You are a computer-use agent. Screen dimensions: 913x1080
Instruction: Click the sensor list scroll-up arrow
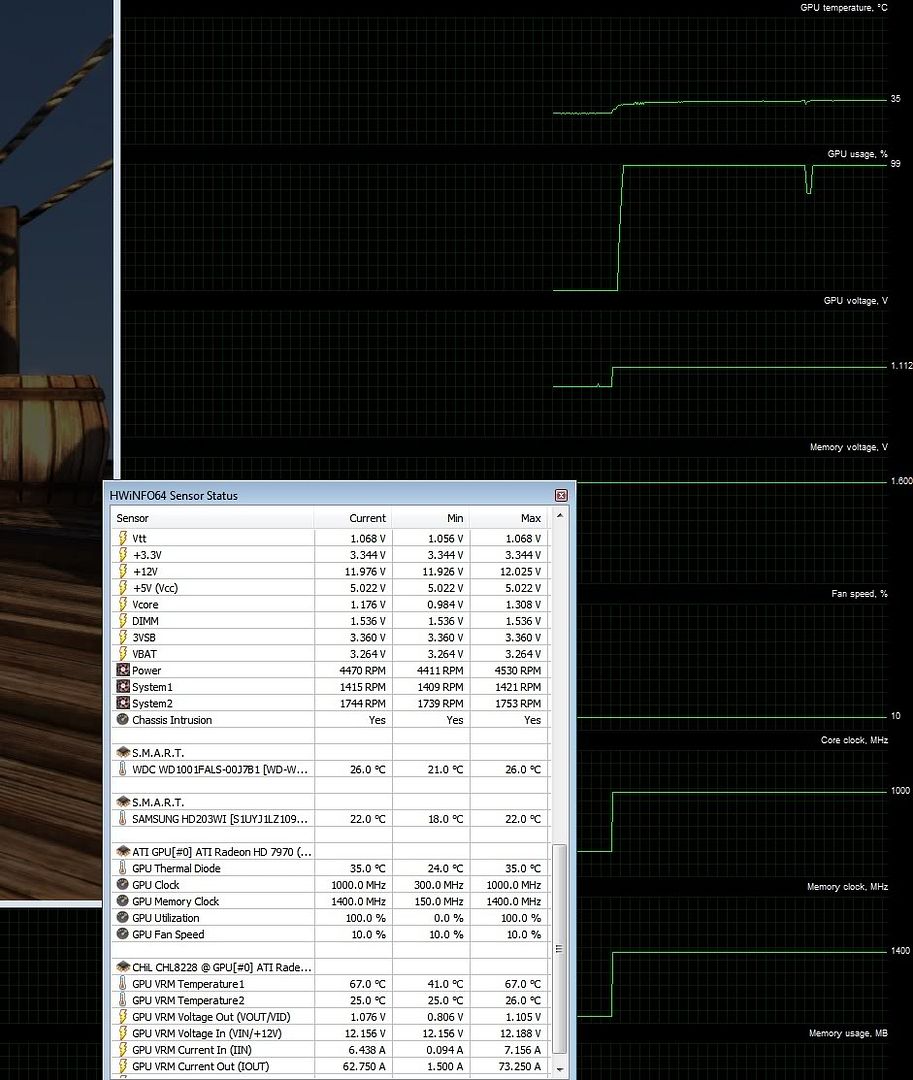(560, 515)
